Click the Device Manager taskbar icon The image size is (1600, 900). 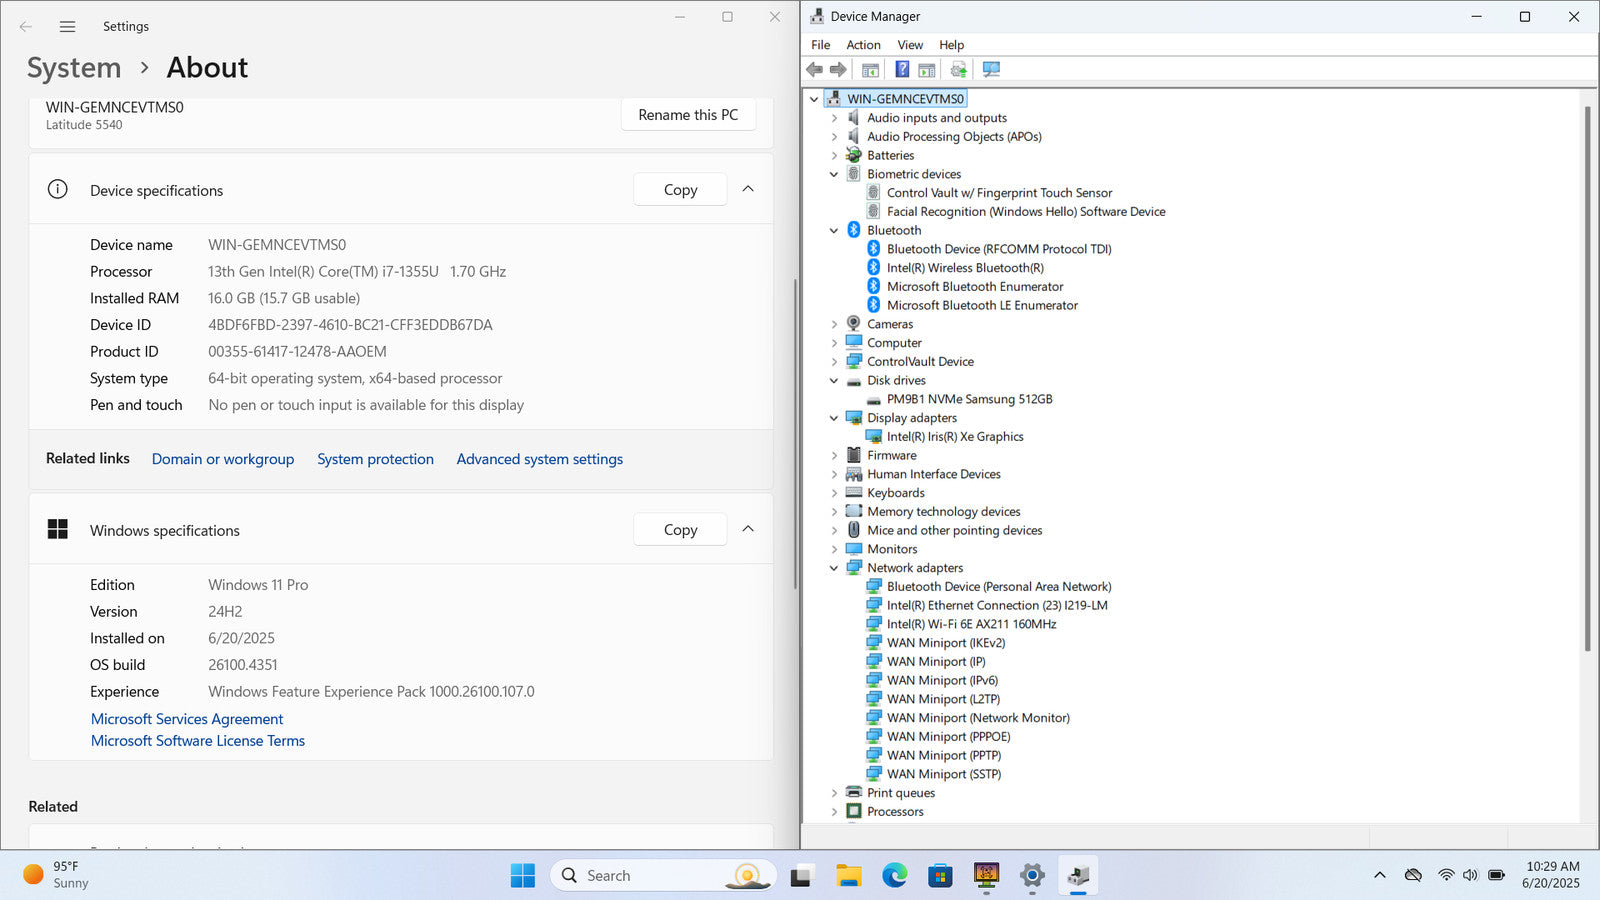(1078, 875)
